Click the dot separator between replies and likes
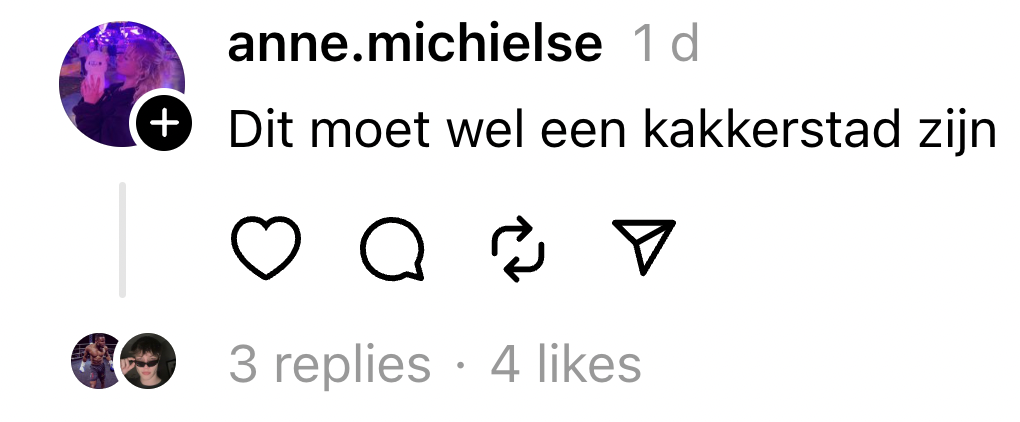This screenshot has height=422, width=1020. [x=461, y=365]
